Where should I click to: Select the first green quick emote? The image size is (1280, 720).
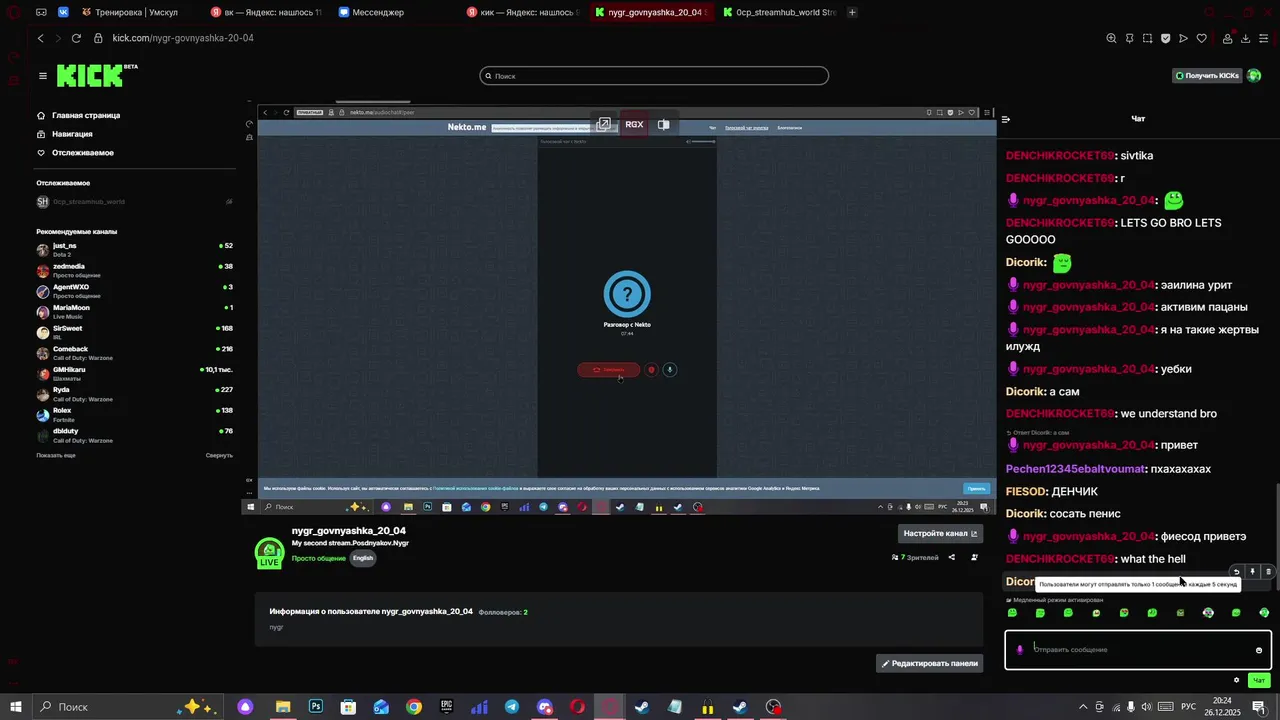[x=1012, y=613]
